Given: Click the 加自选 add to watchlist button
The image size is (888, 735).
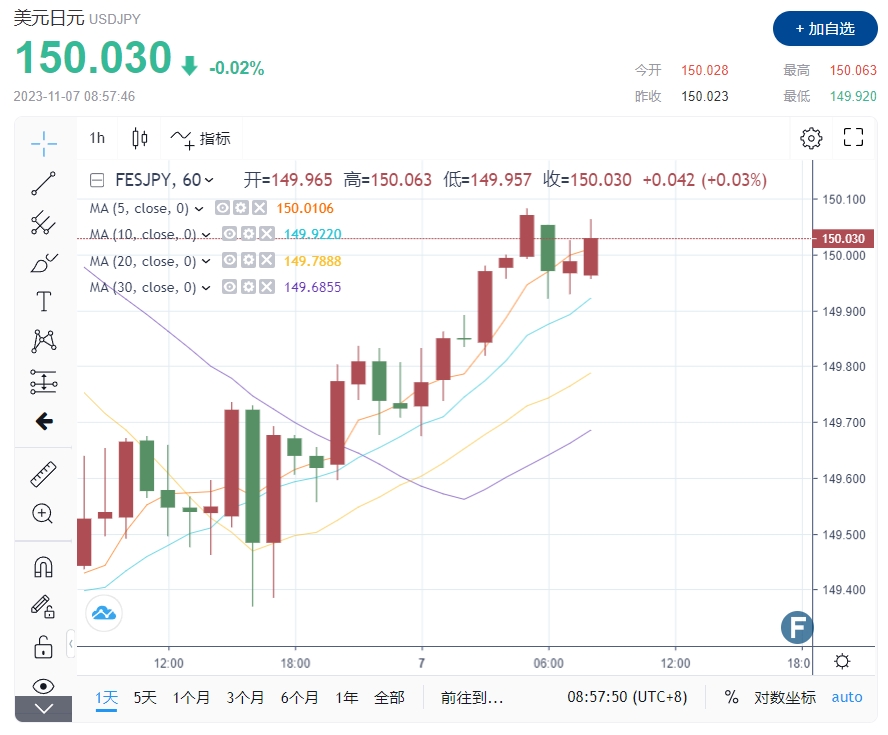Looking at the screenshot, I should (825, 29).
